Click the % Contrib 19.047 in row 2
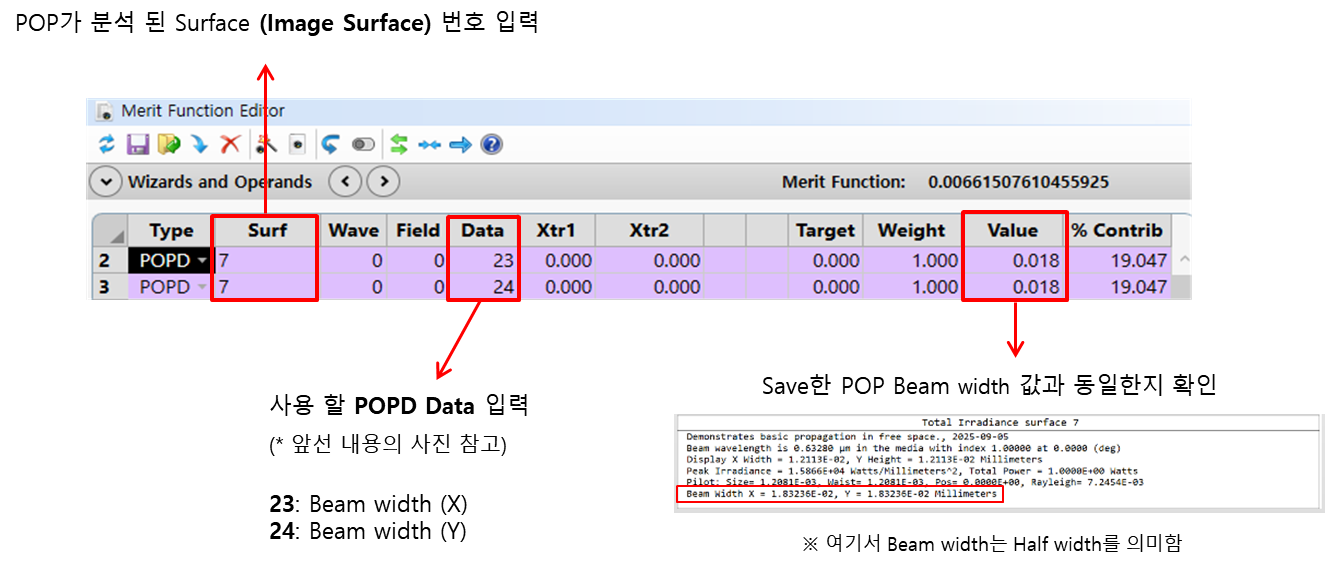Image resolution: width=1325 pixels, height=566 pixels. click(1118, 260)
